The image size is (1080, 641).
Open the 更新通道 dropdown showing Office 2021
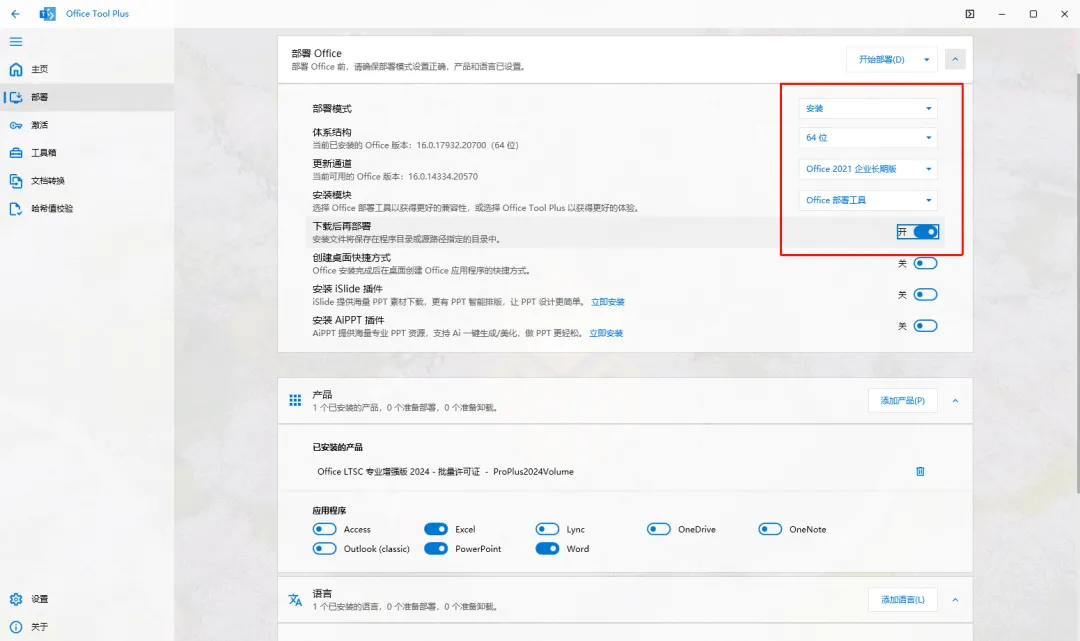pos(868,169)
